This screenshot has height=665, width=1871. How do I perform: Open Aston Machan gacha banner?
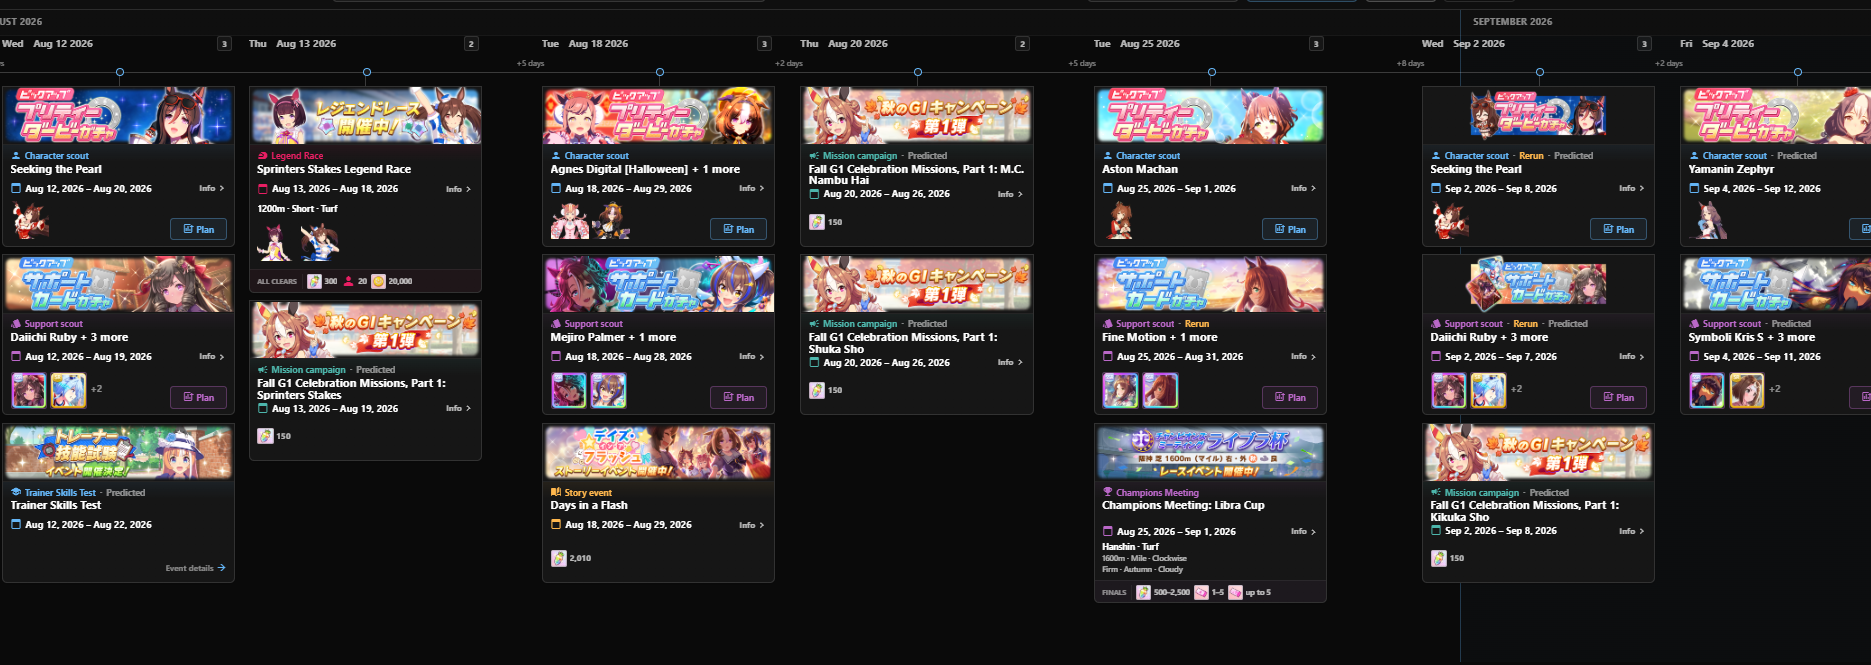1211,116
